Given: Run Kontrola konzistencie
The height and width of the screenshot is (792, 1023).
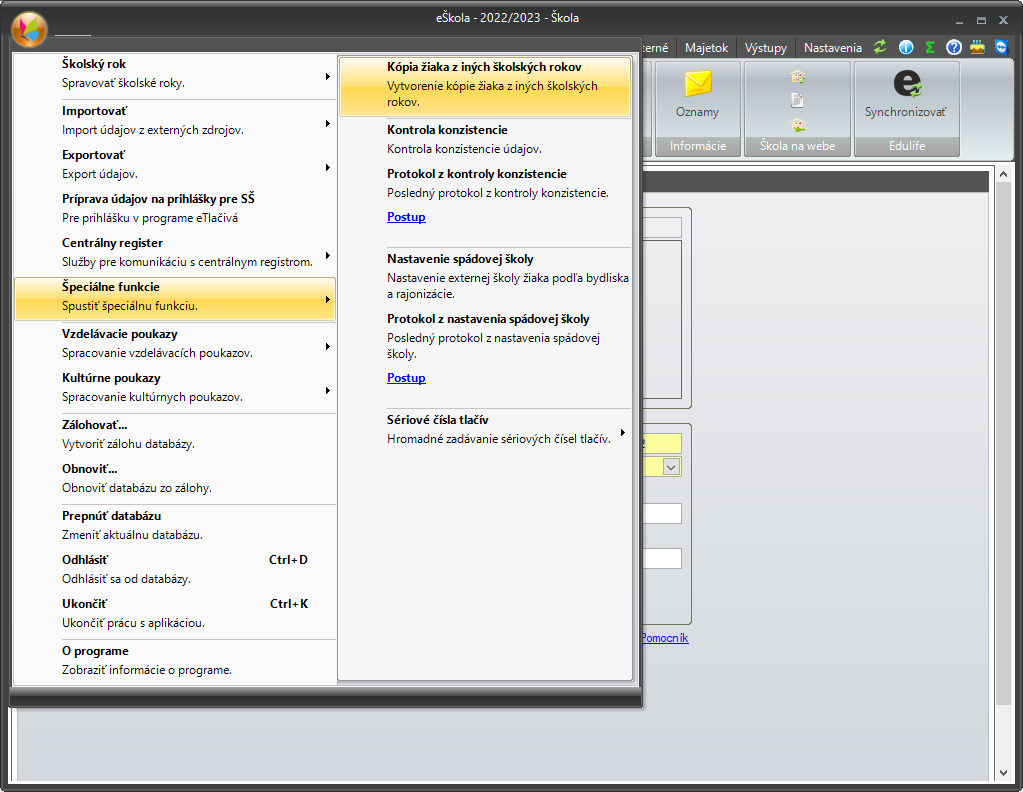Looking at the screenshot, I should (x=485, y=140).
